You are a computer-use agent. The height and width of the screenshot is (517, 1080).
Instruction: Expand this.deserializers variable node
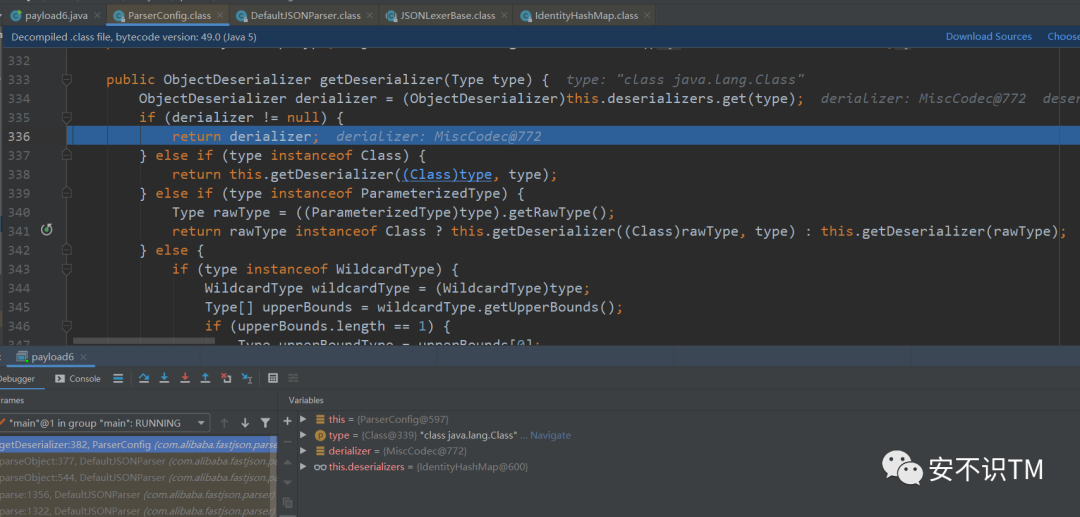[304, 467]
